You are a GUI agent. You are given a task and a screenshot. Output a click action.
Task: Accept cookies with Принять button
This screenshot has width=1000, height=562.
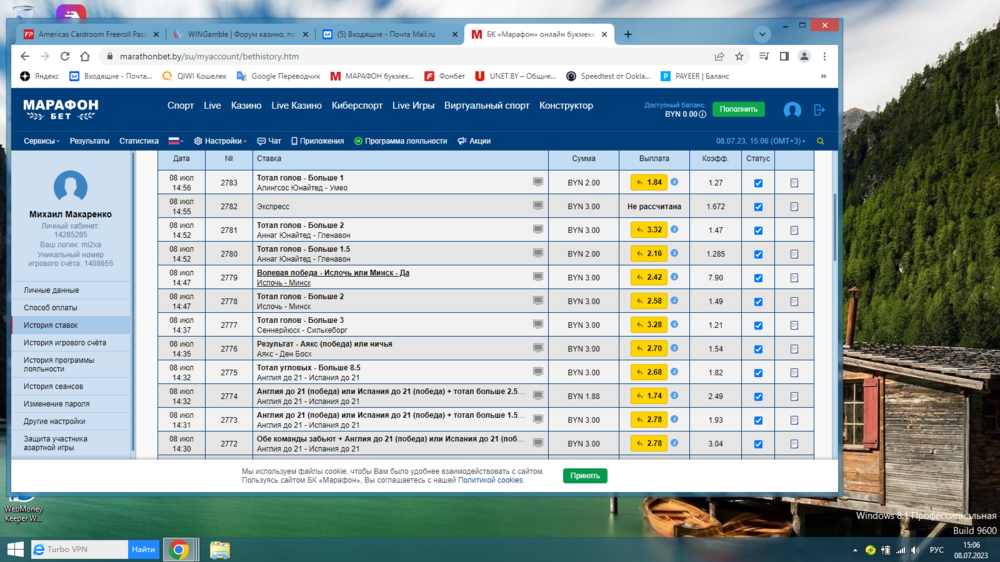point(585,476)
